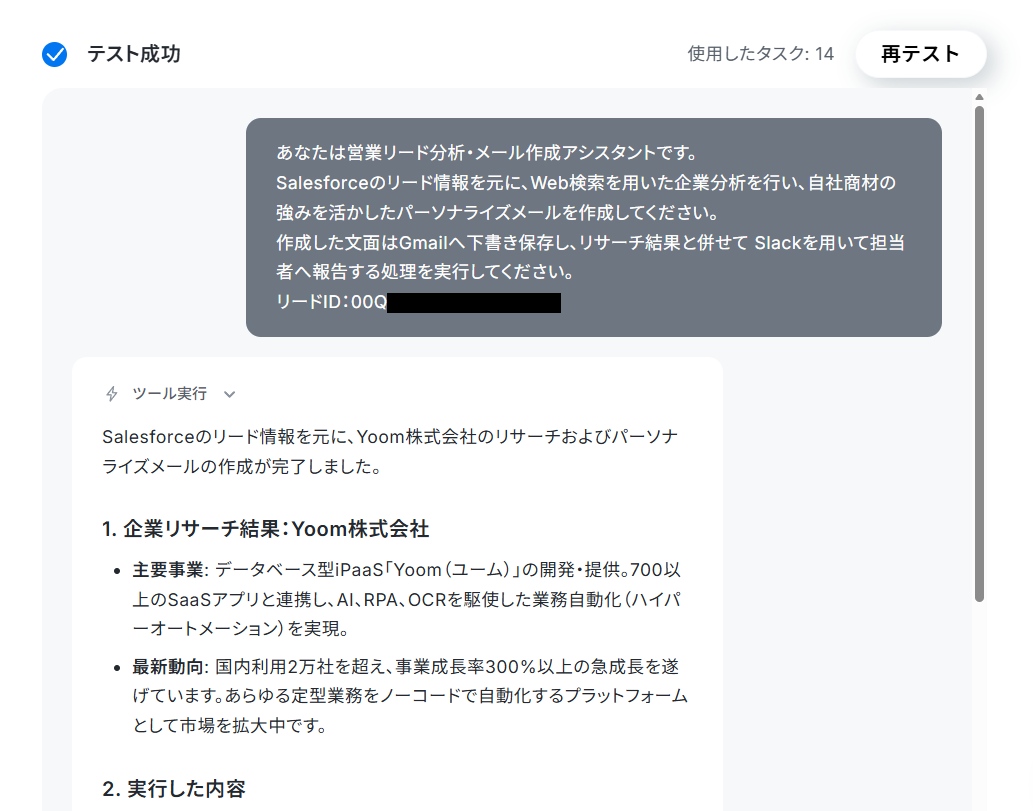Click the prompt line starting with リードID：00Q
Screen dimensions: 1033x811
418,302
